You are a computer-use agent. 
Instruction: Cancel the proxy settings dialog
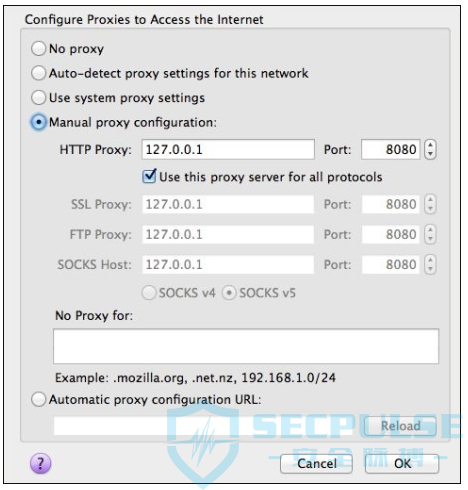click(x=316, y=464)
